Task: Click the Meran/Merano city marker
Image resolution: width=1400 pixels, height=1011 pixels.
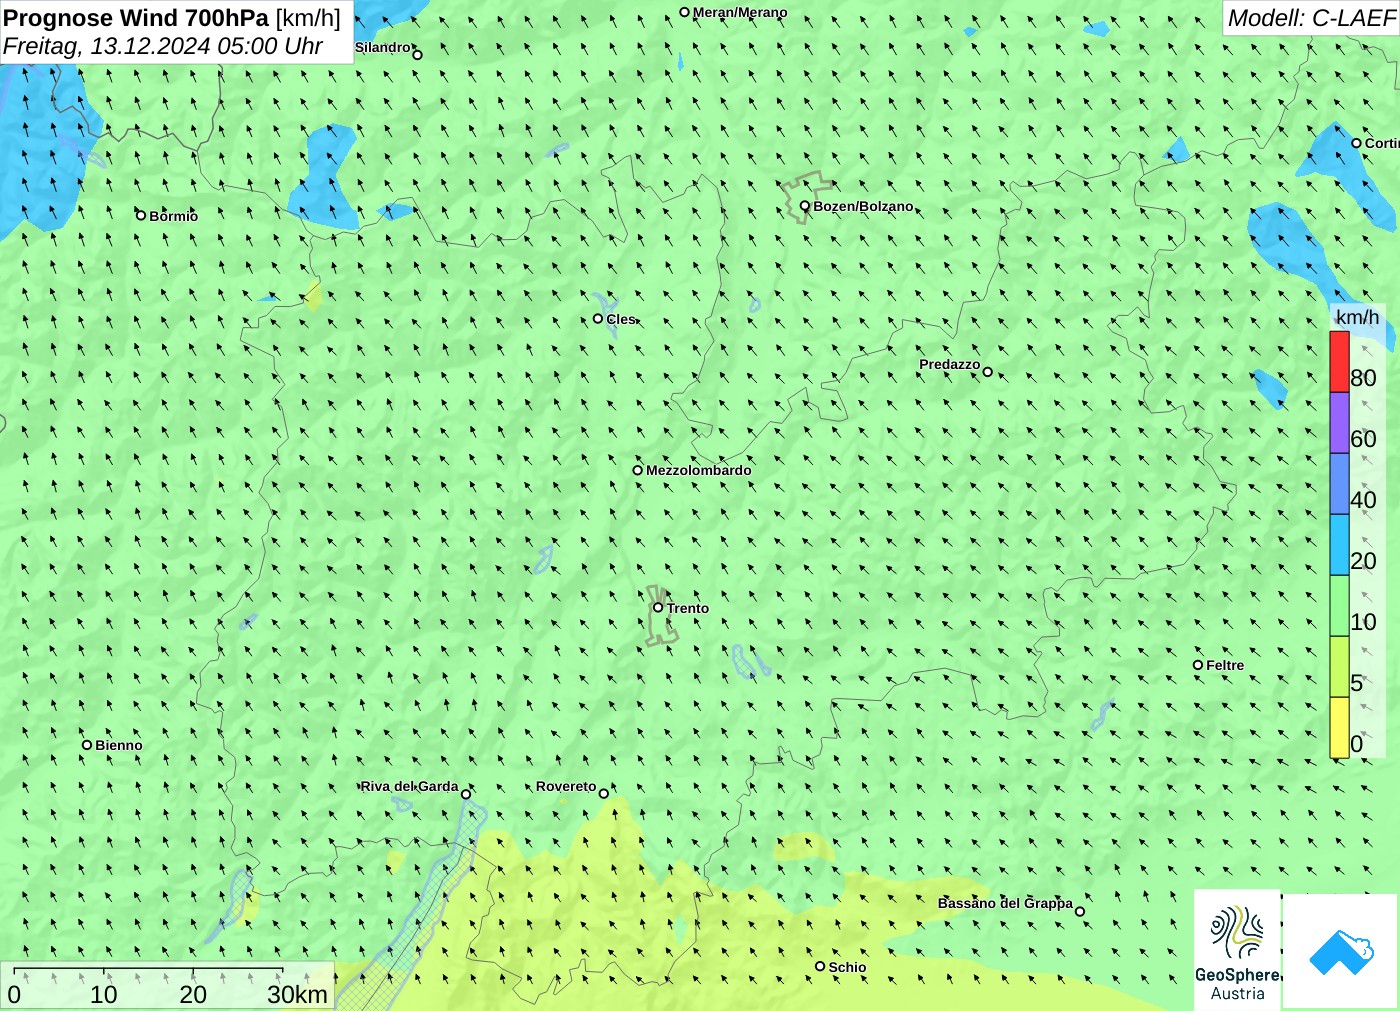Action: (x=685, y=12)
